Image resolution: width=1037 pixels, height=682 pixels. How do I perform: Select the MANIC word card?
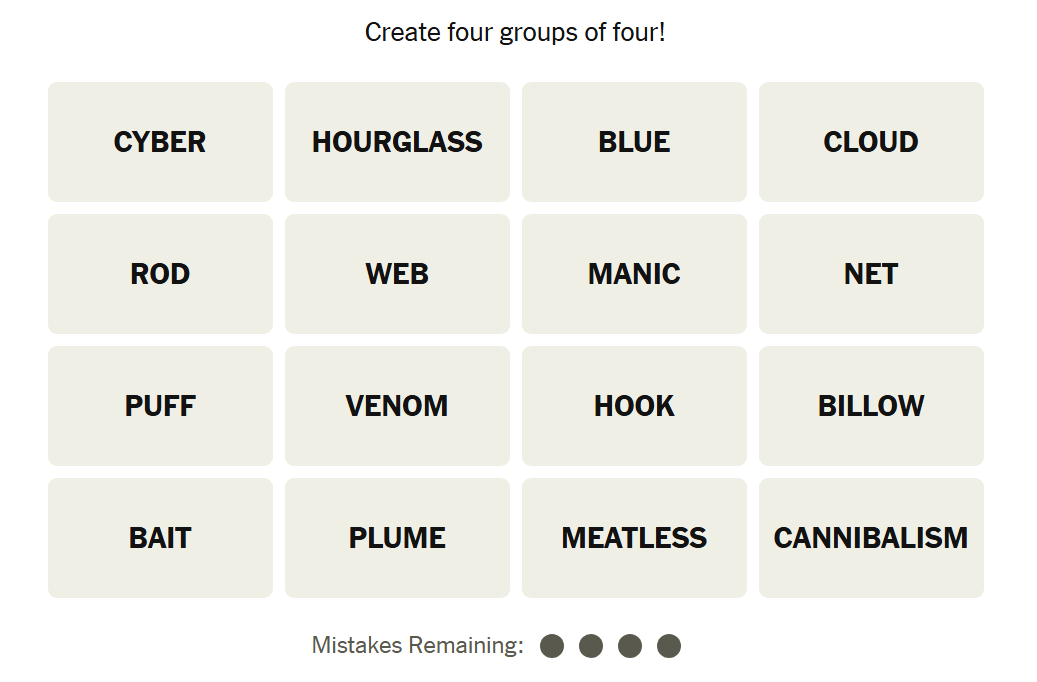click(x=634, y=274)
